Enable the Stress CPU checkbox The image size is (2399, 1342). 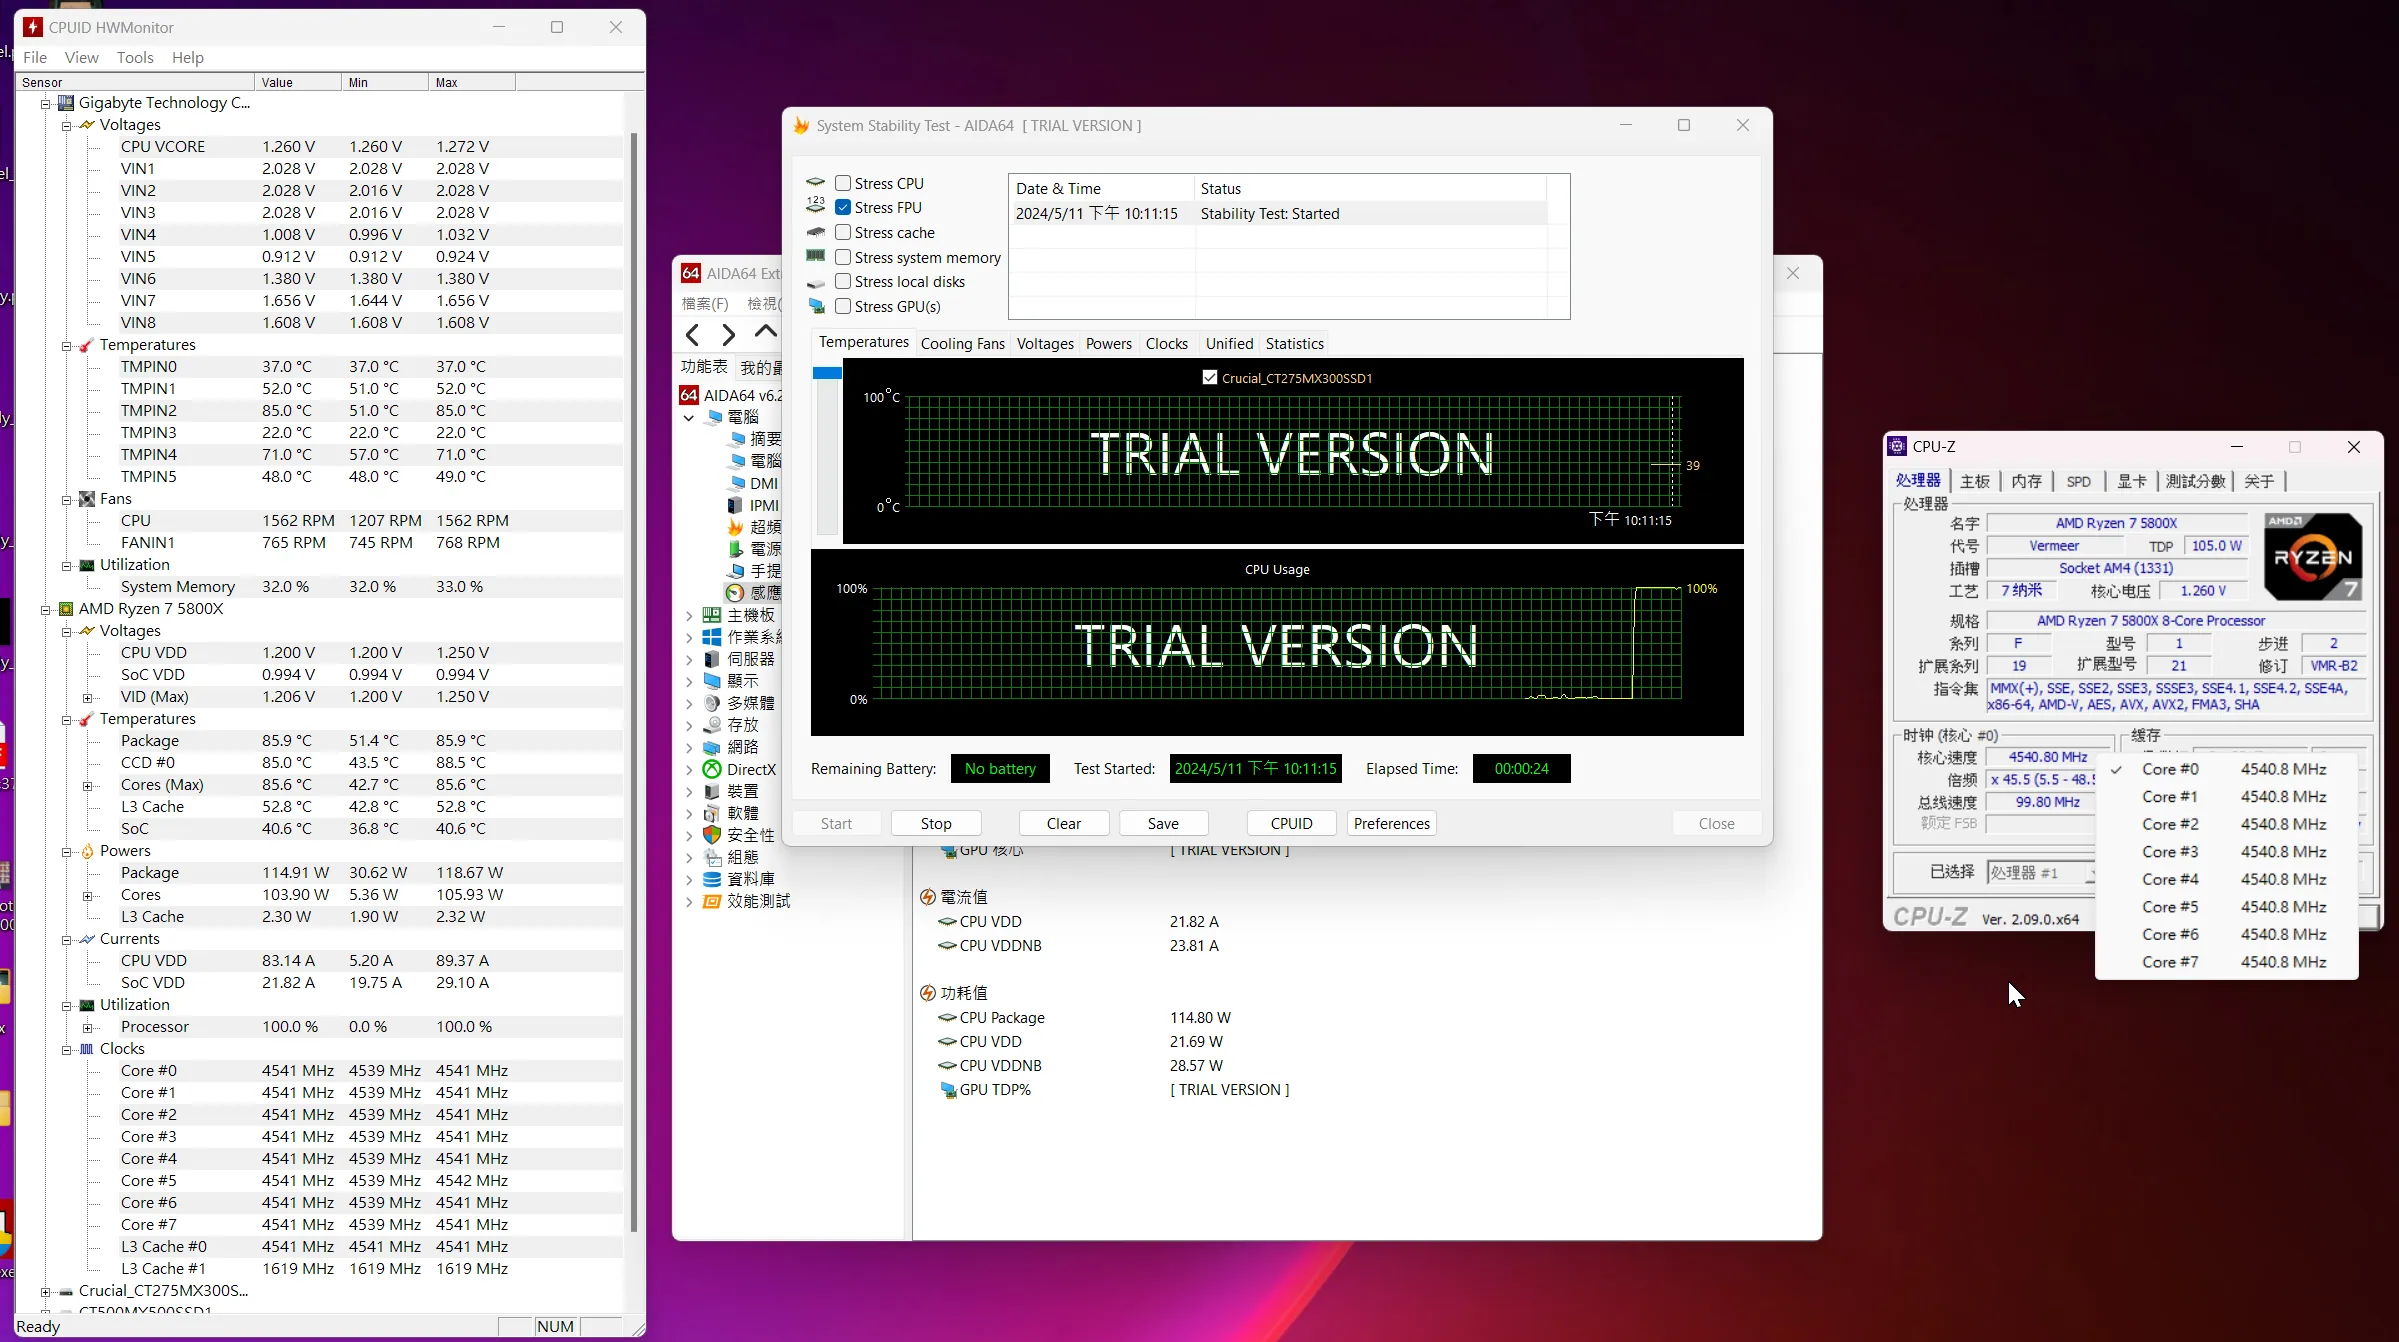[x=843, y=183]
